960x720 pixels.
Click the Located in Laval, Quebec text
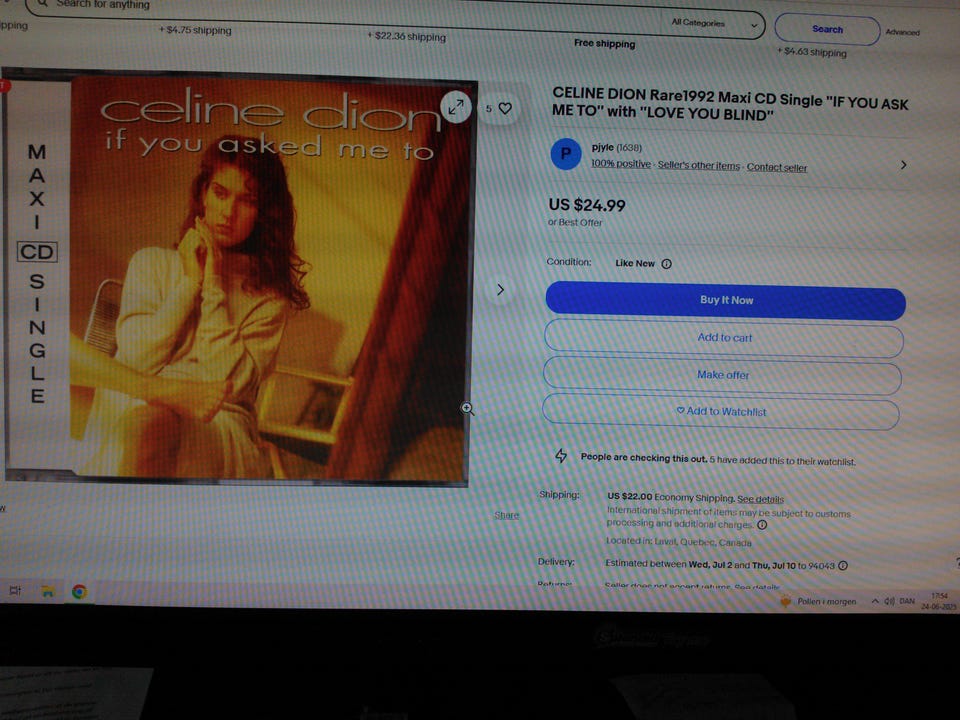pyautogui.click(x=678, y=542)
